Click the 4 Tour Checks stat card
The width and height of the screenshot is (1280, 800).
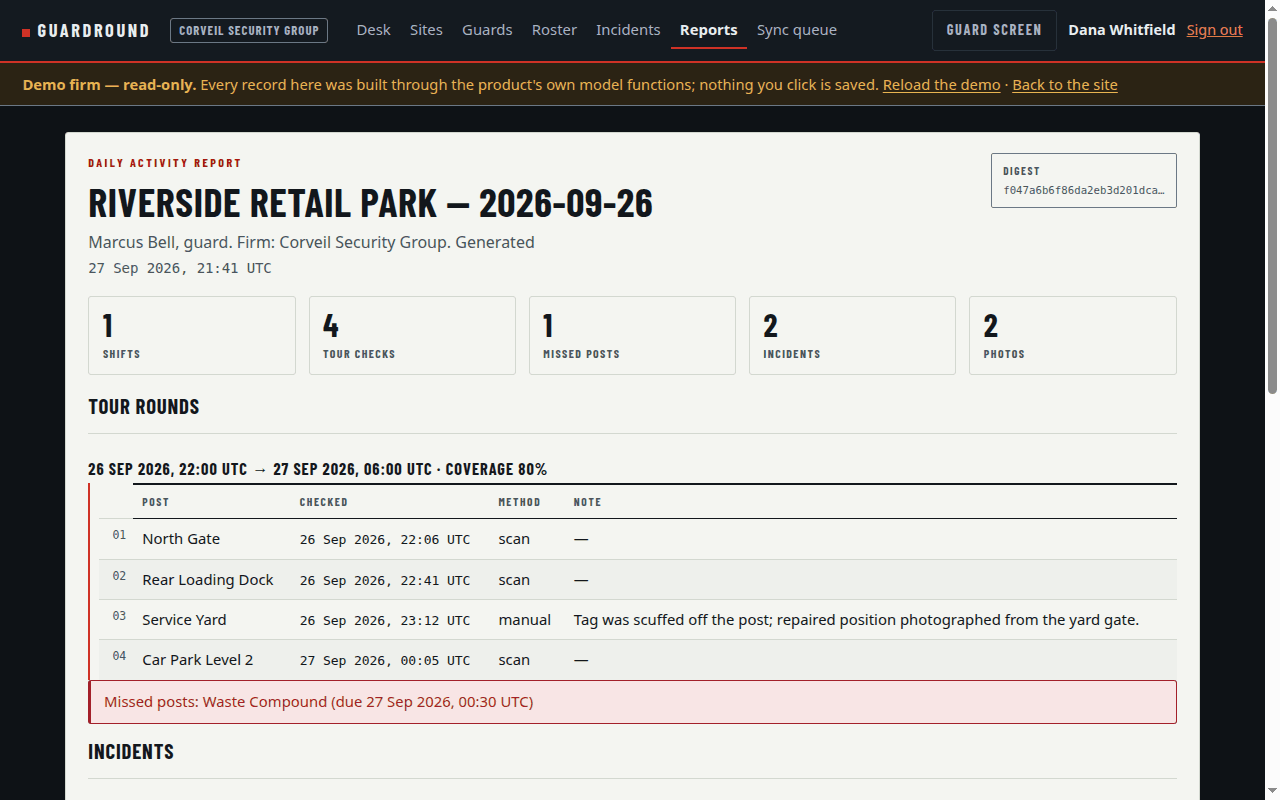coord(412,335)
